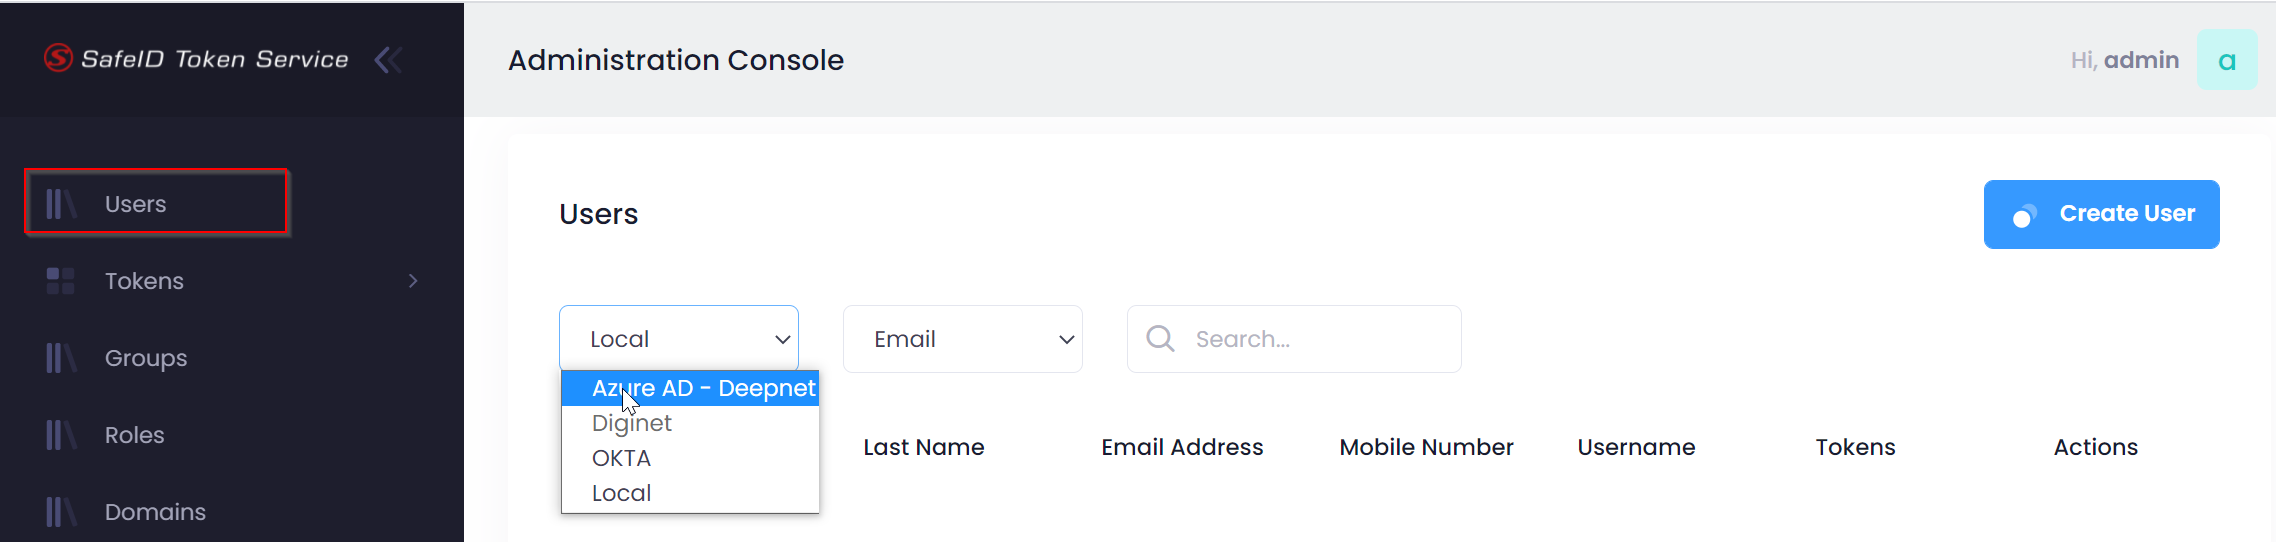Choose OKTA in the domain list
Viewport: 2280px width, 546px height.
pyautogui.click(x=622, y=458)
